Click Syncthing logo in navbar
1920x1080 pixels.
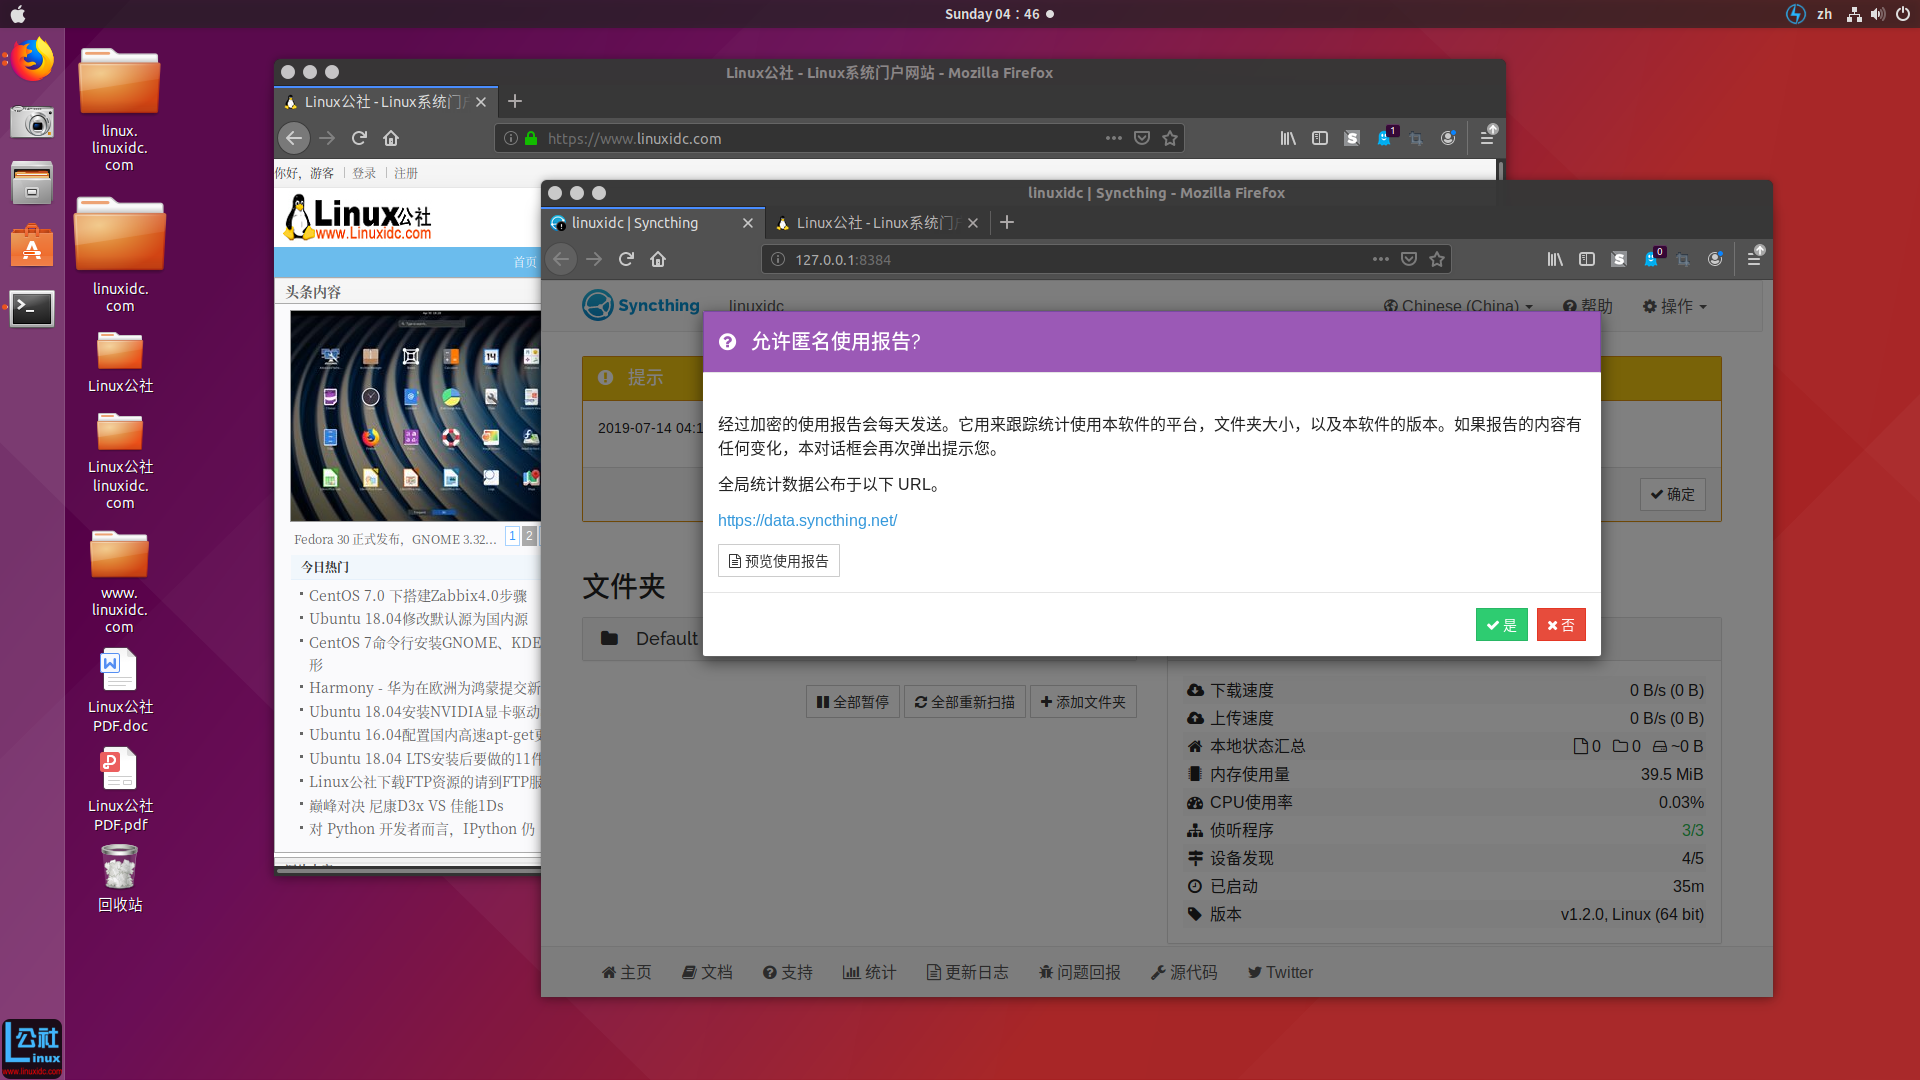click(641, 305)
